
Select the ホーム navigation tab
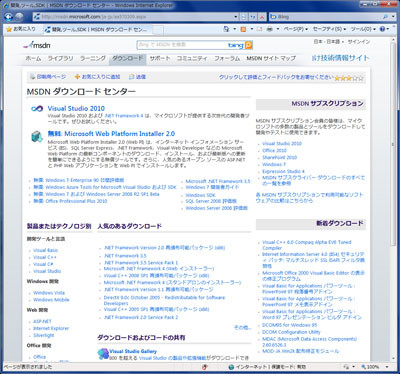pyautogui.click(x=33, y=59)
